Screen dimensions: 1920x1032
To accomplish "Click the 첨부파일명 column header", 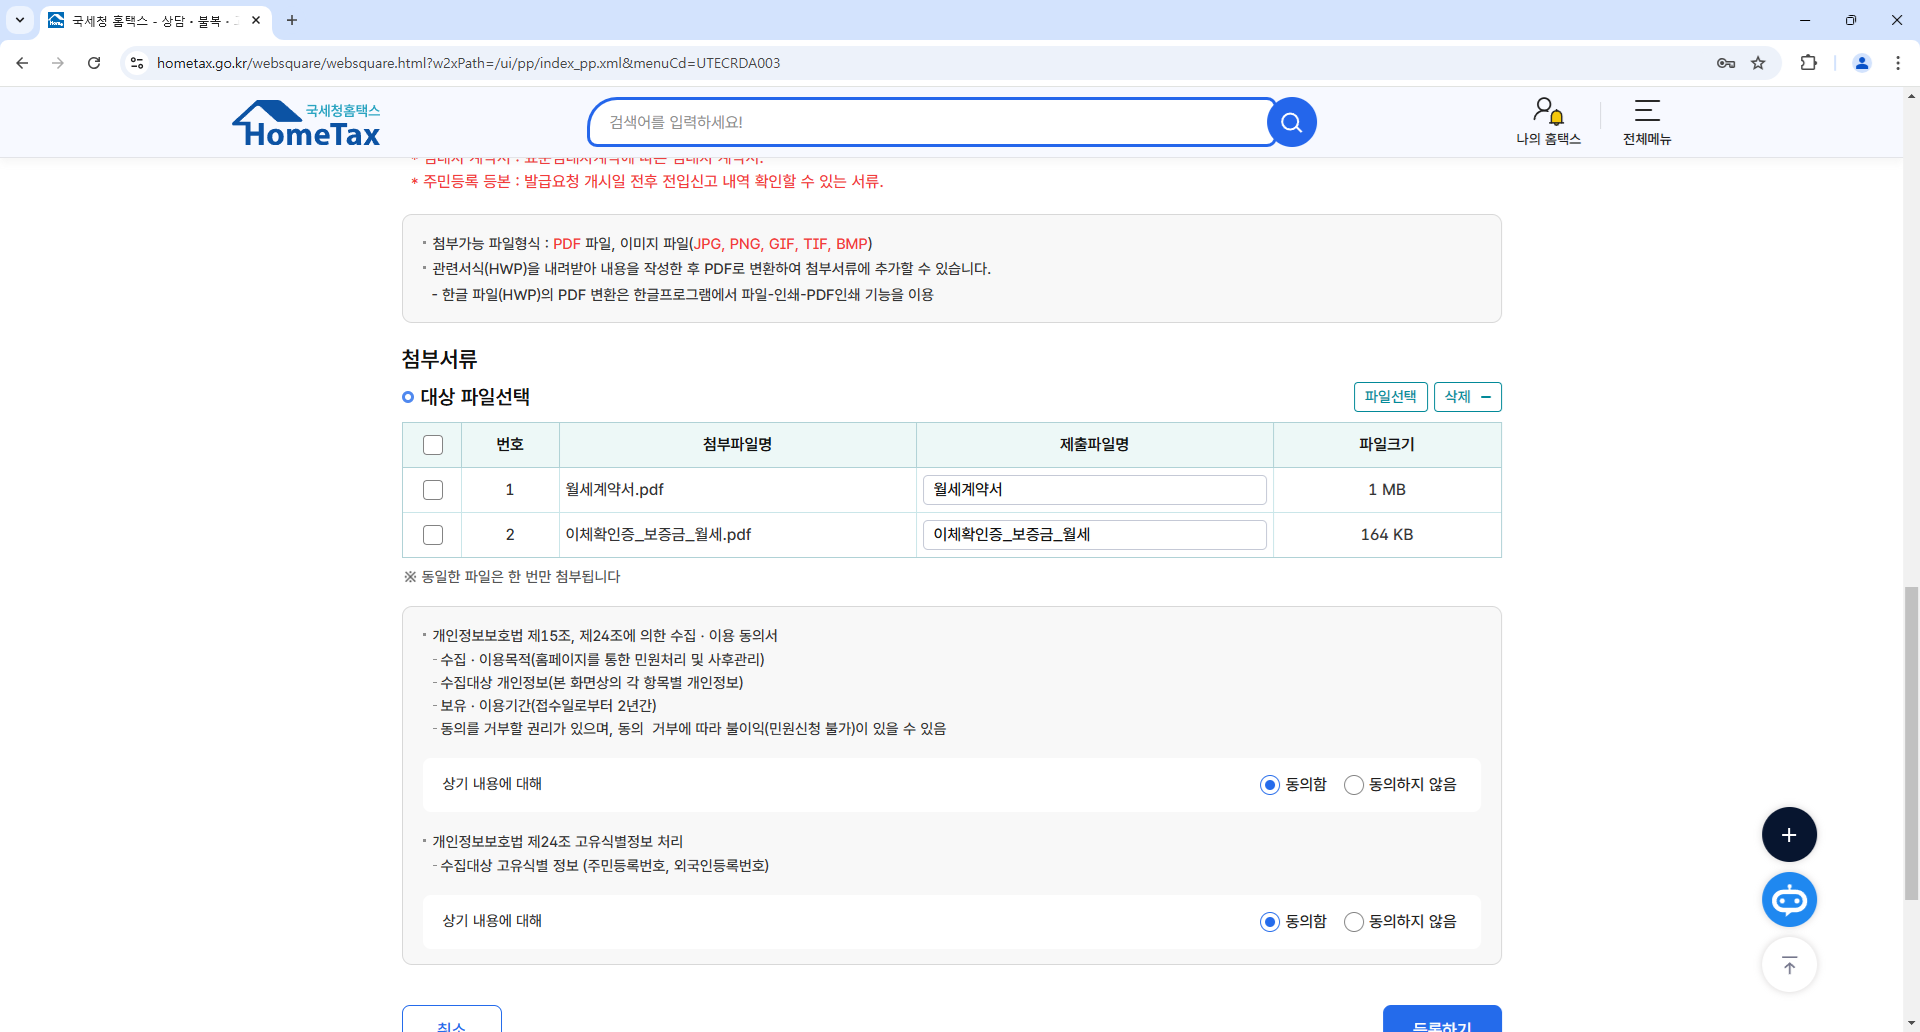I will pyautogui.click(x=738, y=445).
